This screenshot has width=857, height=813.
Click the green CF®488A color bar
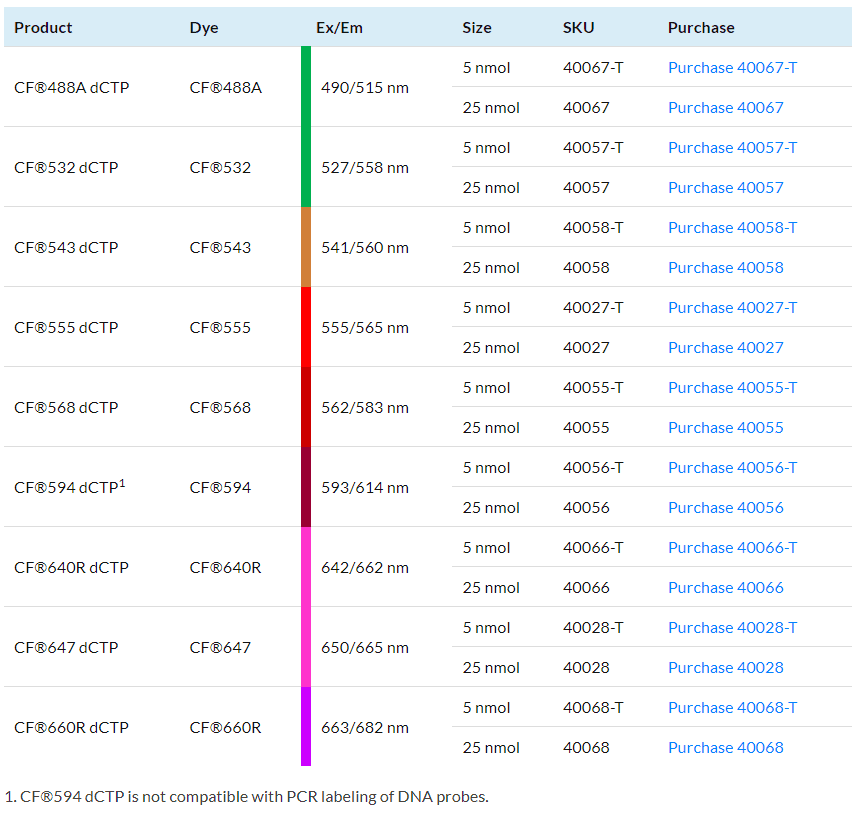coord(306,87)
